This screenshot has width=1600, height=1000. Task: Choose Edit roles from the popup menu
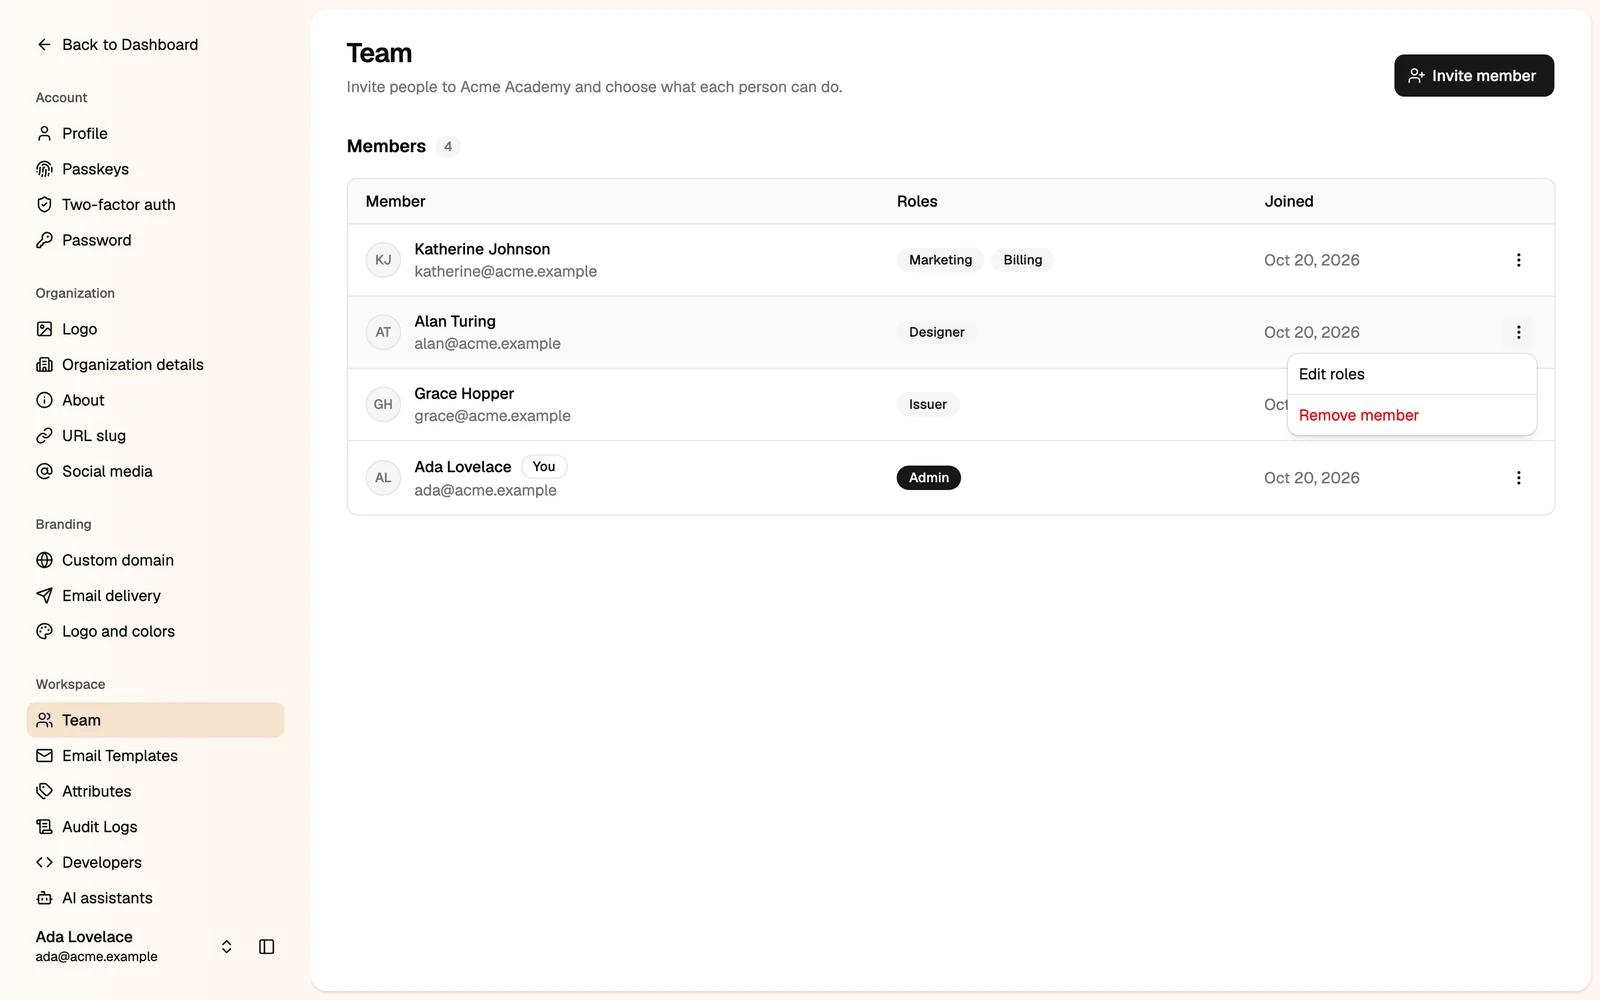tap(1411, 374)
